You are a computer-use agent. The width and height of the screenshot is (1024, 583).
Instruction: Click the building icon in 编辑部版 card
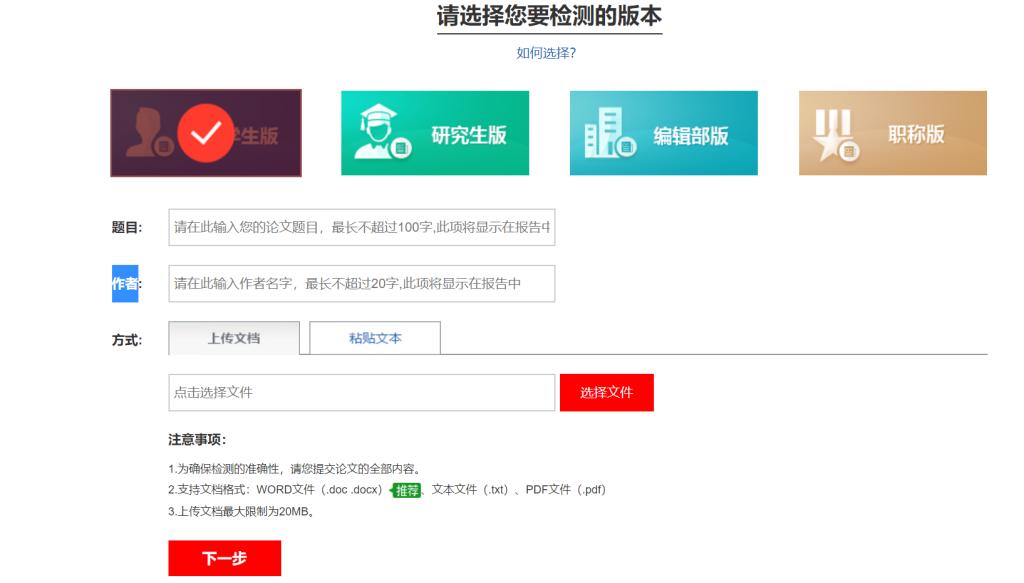(608, 134)
